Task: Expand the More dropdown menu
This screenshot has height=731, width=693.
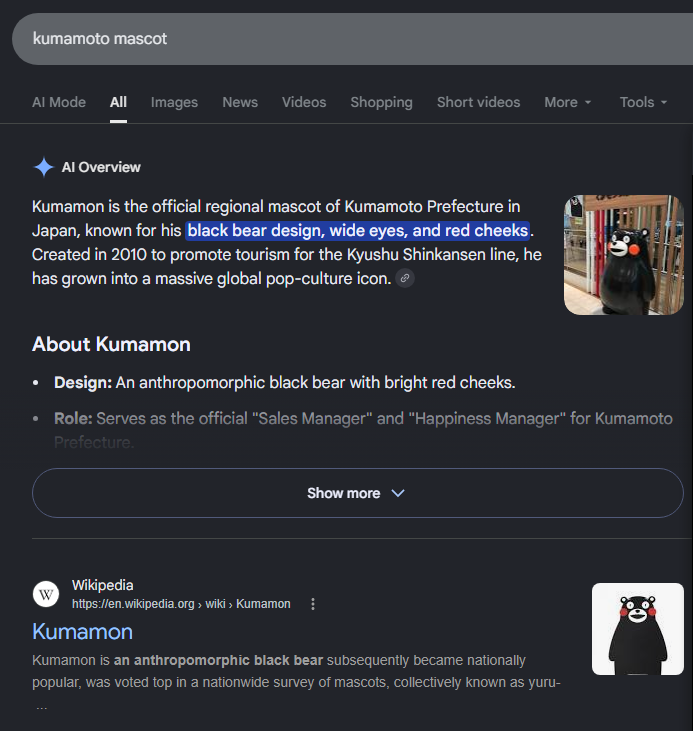Action: (x=568, y=102)
